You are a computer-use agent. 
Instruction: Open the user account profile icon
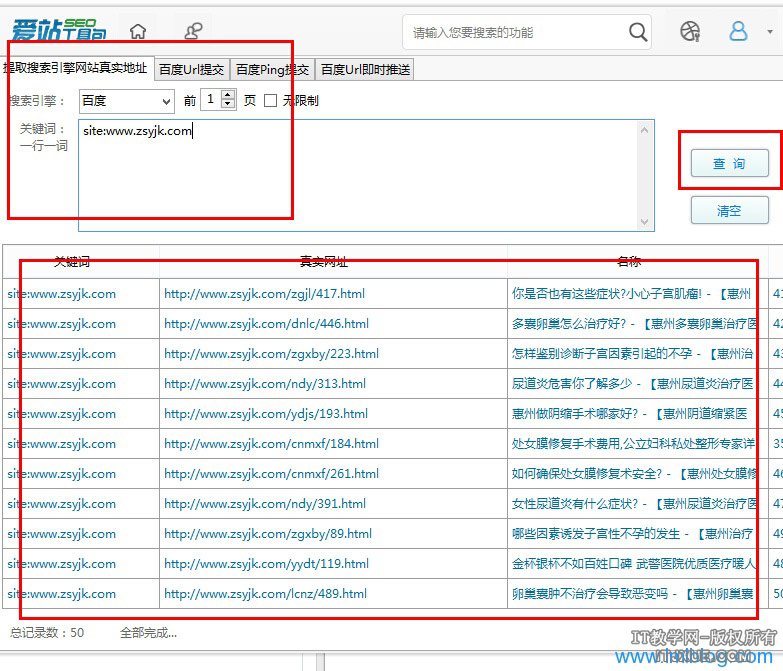[738, 32]
